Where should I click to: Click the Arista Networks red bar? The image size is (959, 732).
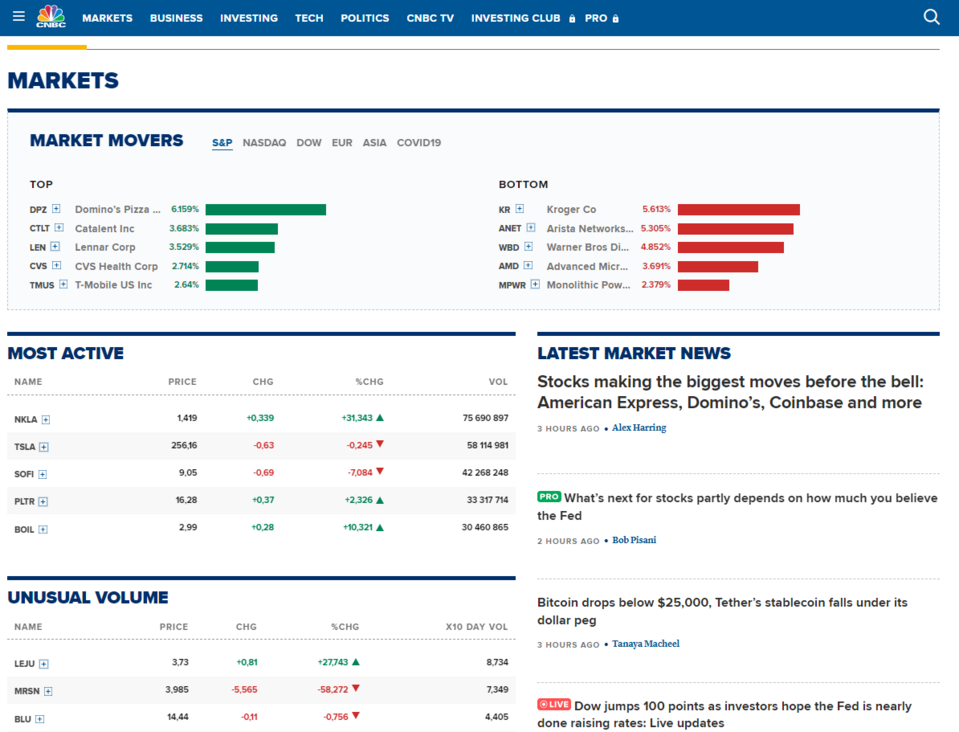735,229
